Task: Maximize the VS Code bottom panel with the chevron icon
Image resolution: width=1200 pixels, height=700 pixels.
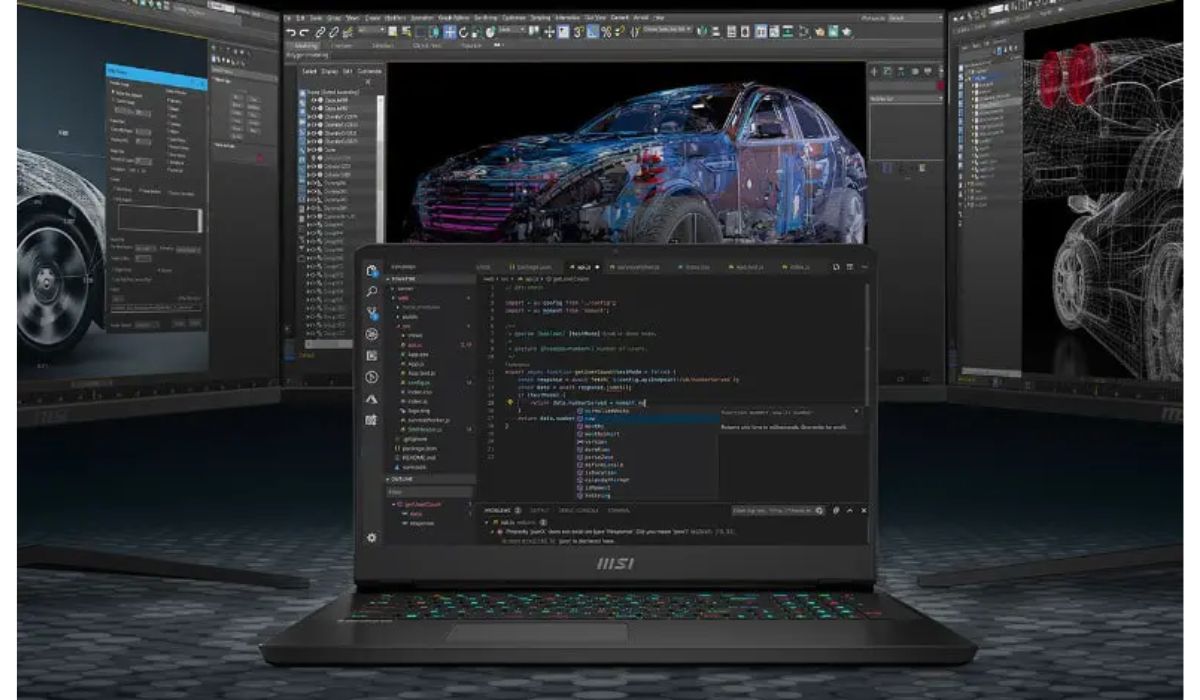Action: pos(850,510)
